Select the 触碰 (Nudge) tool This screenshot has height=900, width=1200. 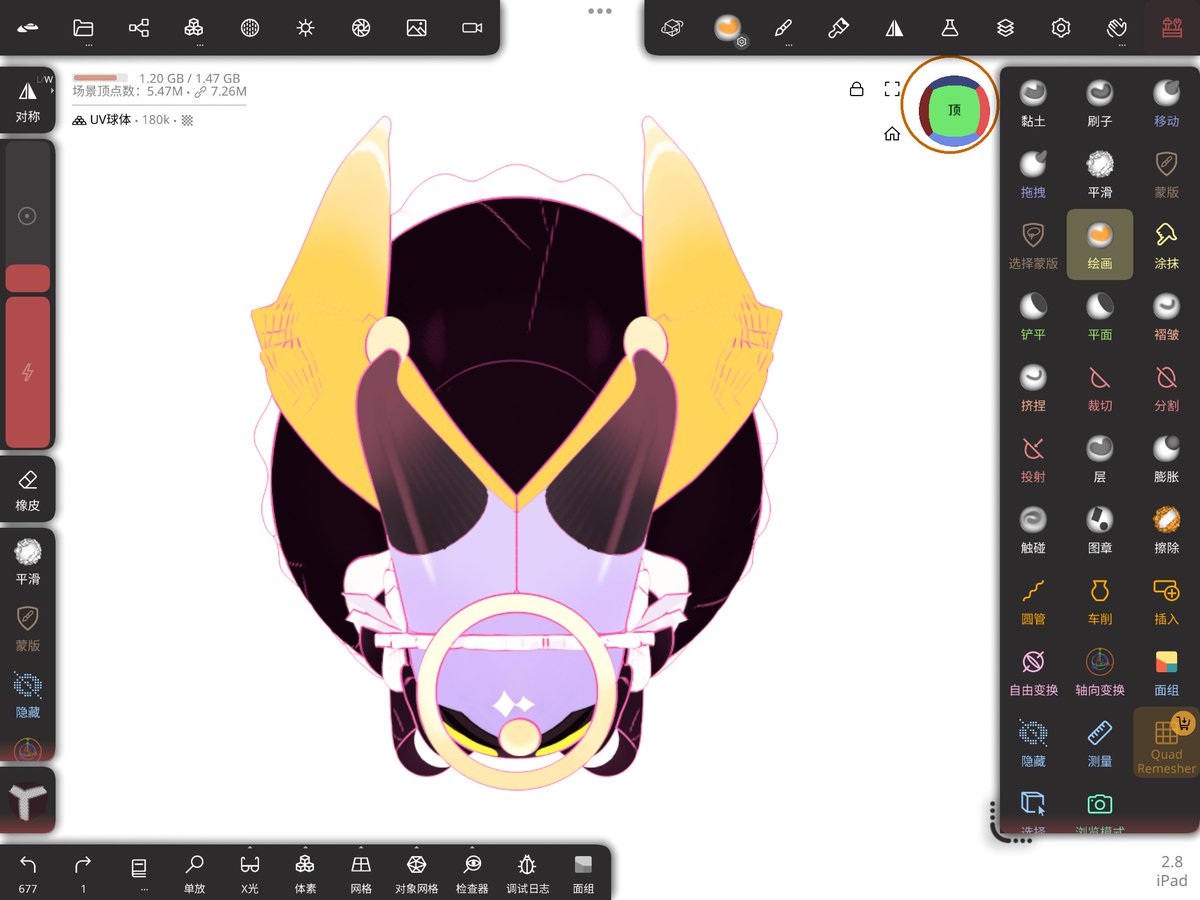(x=1033, y=528)
